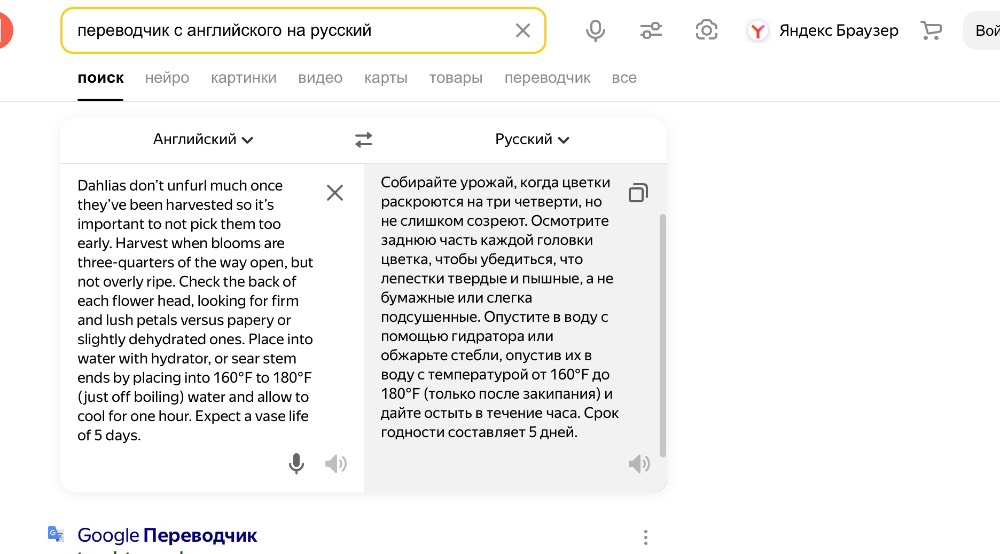The width and height of the screenshot is (1000, 554).
Task: Switch to the переводчик tab
Action: tap(547, 78)
